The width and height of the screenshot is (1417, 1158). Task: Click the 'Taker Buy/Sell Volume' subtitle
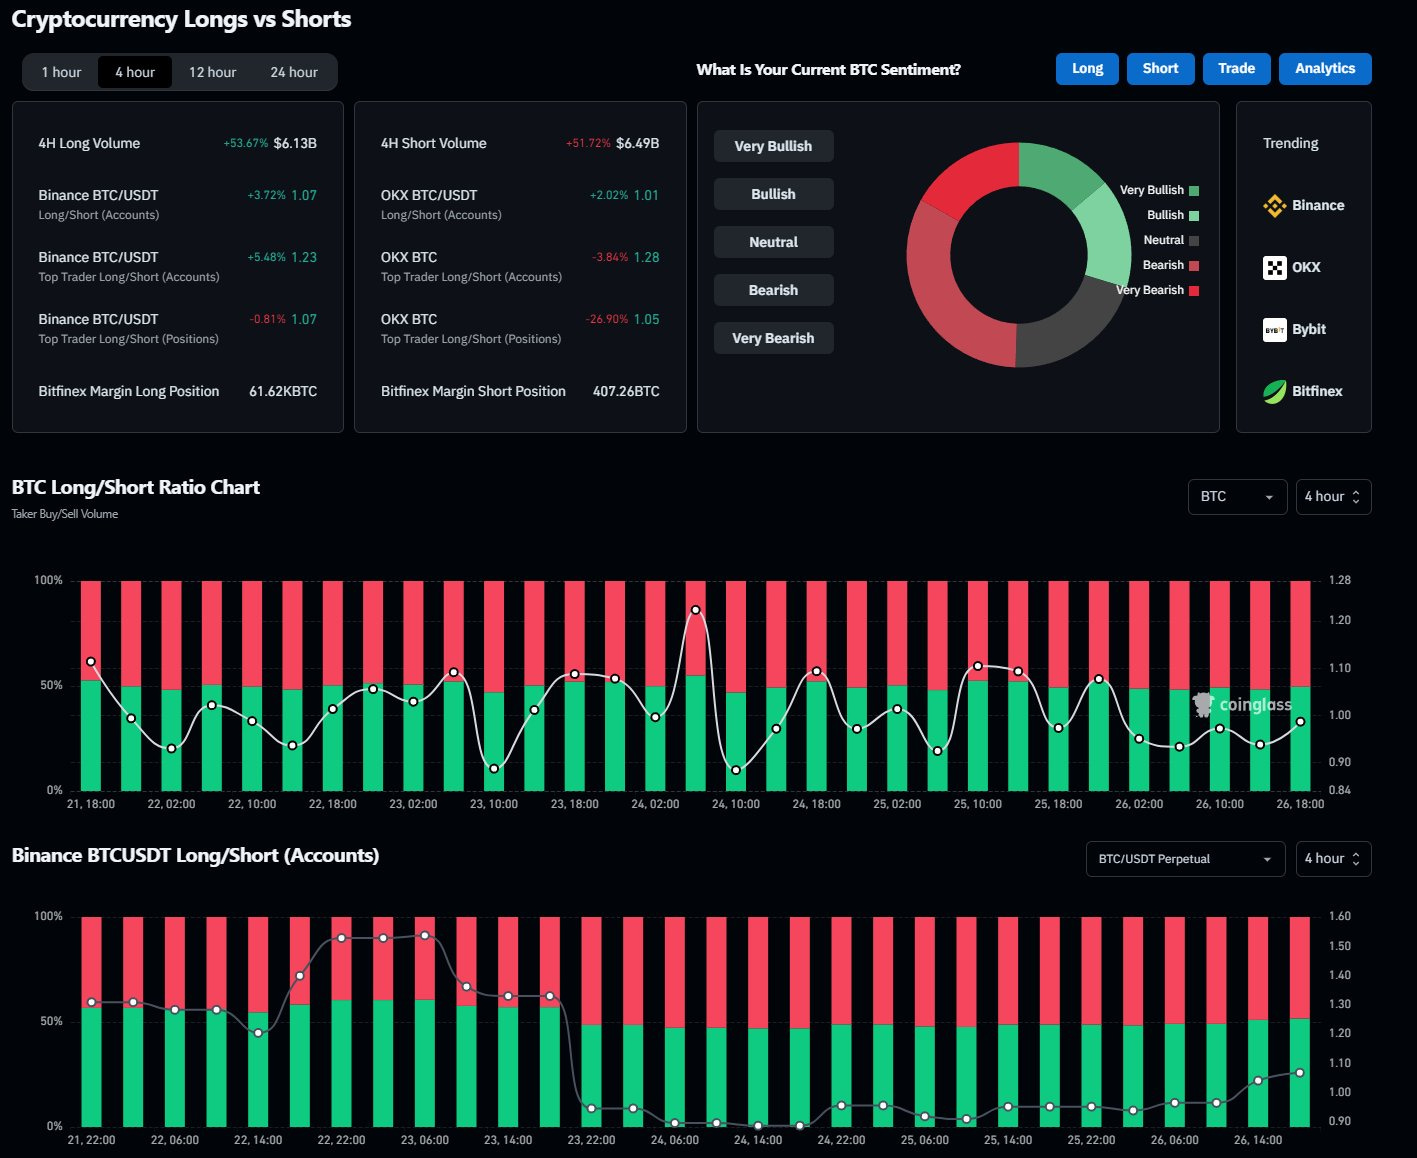tap(65, 514)
